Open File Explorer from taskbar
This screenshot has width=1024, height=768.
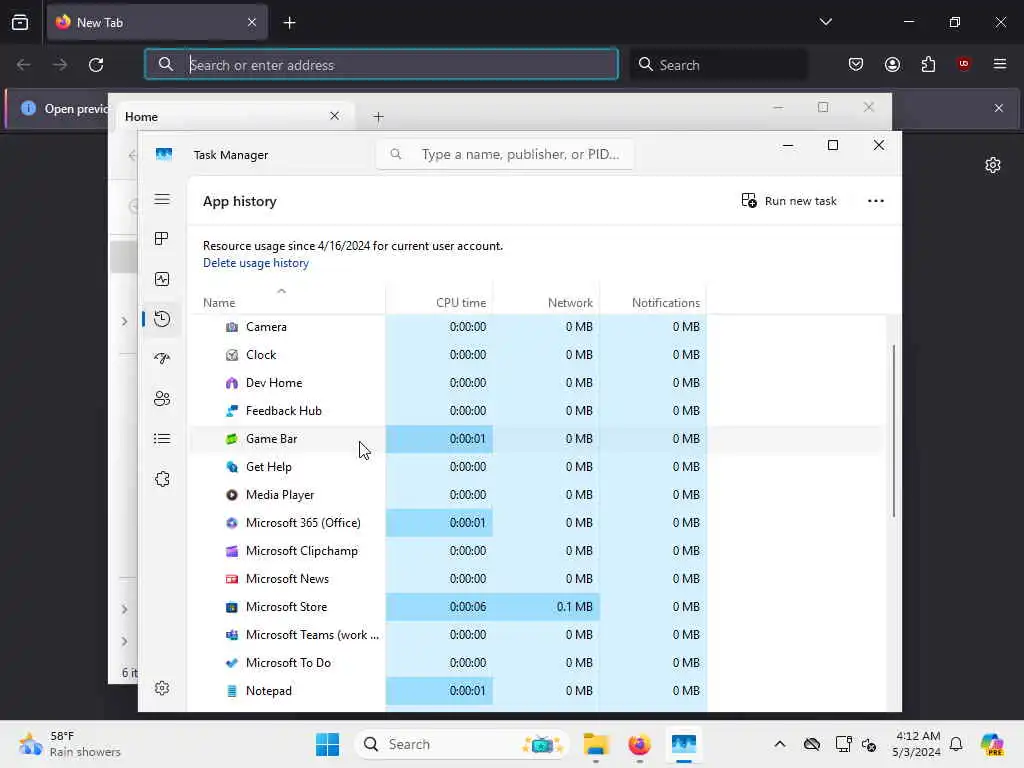click(596, 744)
